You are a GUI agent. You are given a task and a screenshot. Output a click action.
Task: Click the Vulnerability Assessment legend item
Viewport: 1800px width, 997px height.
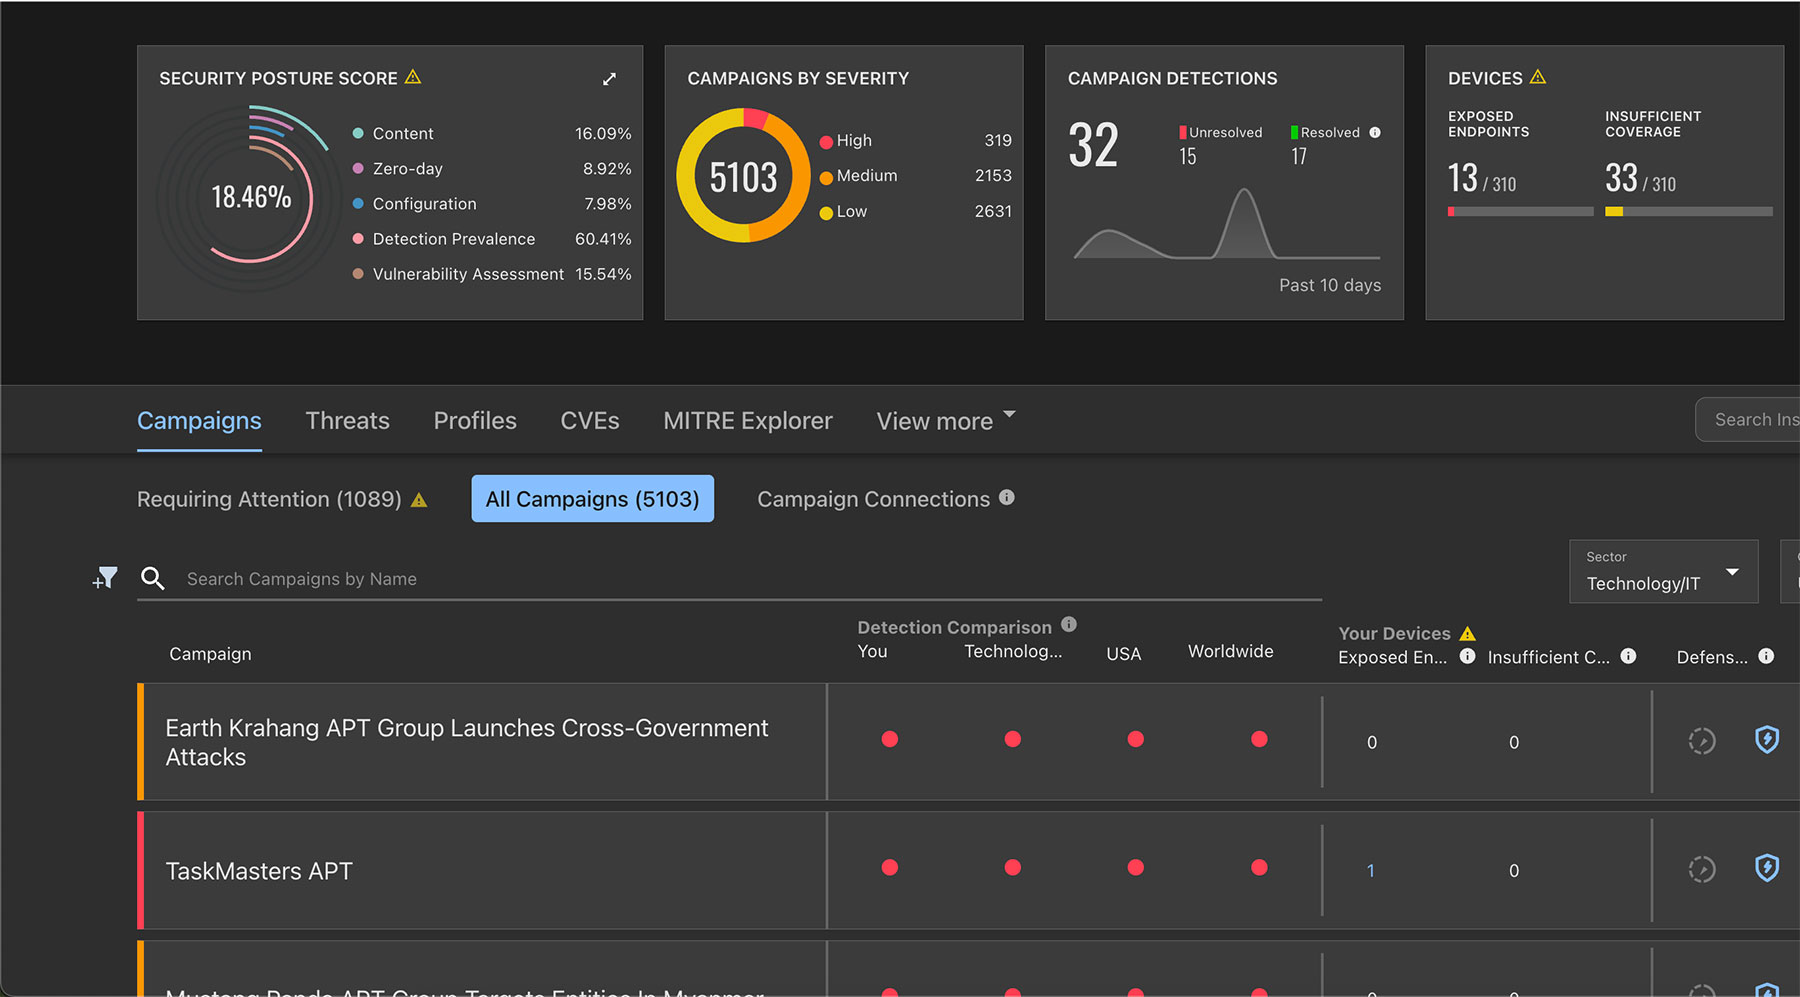click(492, 274)
